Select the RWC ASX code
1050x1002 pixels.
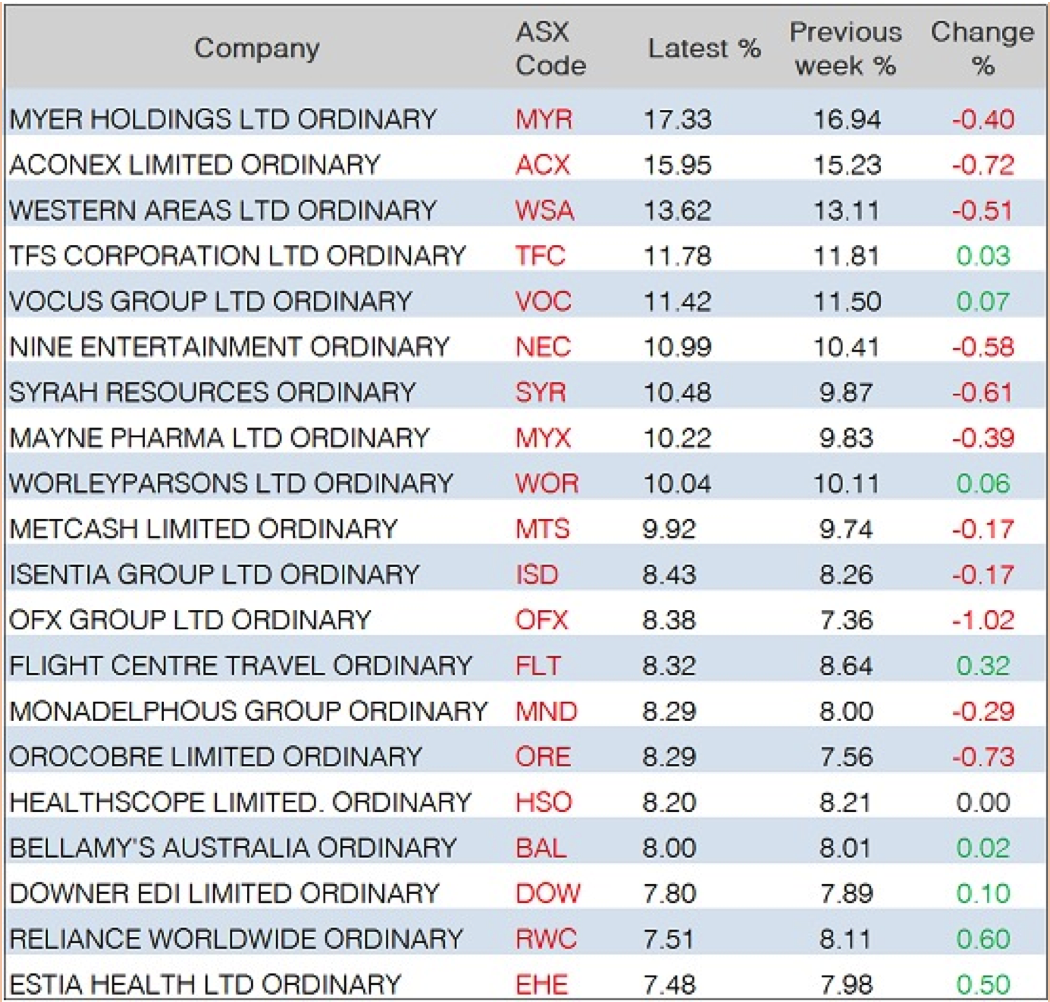click(546, 939)
